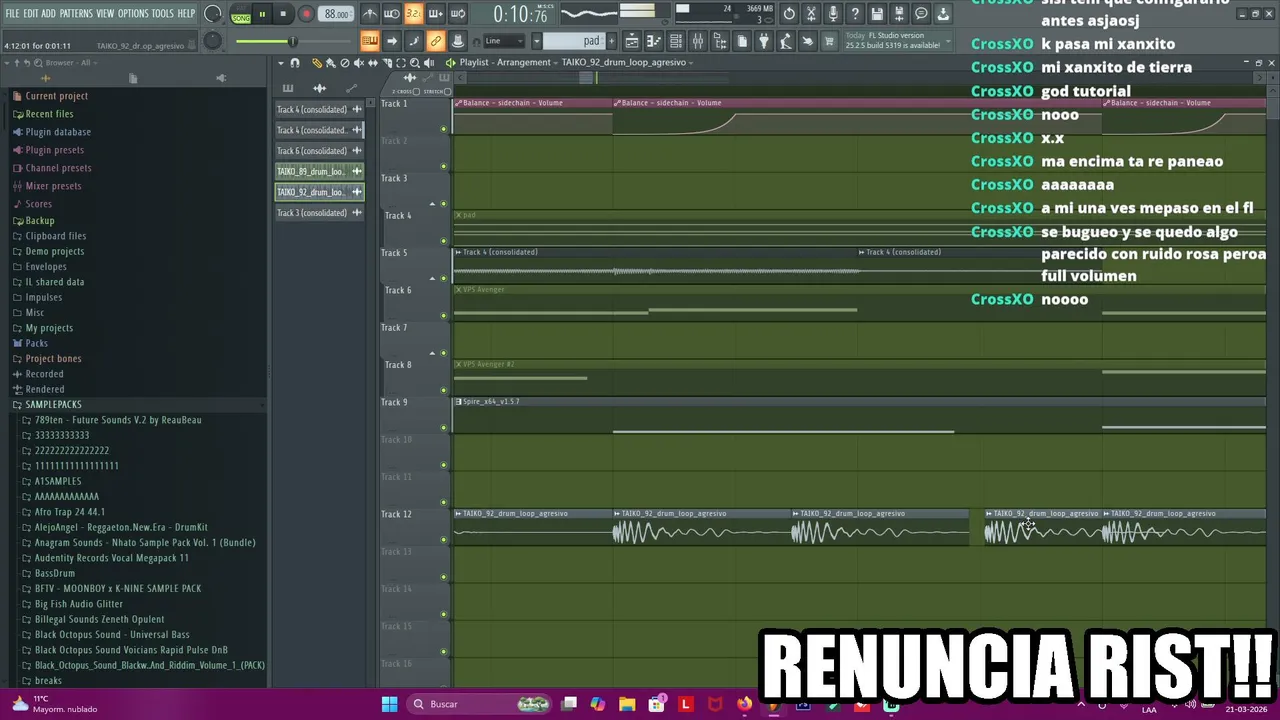Select the zoom magnifier tool in Playlist
This screenshot has height=720, width=1280.
(x=415, y=62)
